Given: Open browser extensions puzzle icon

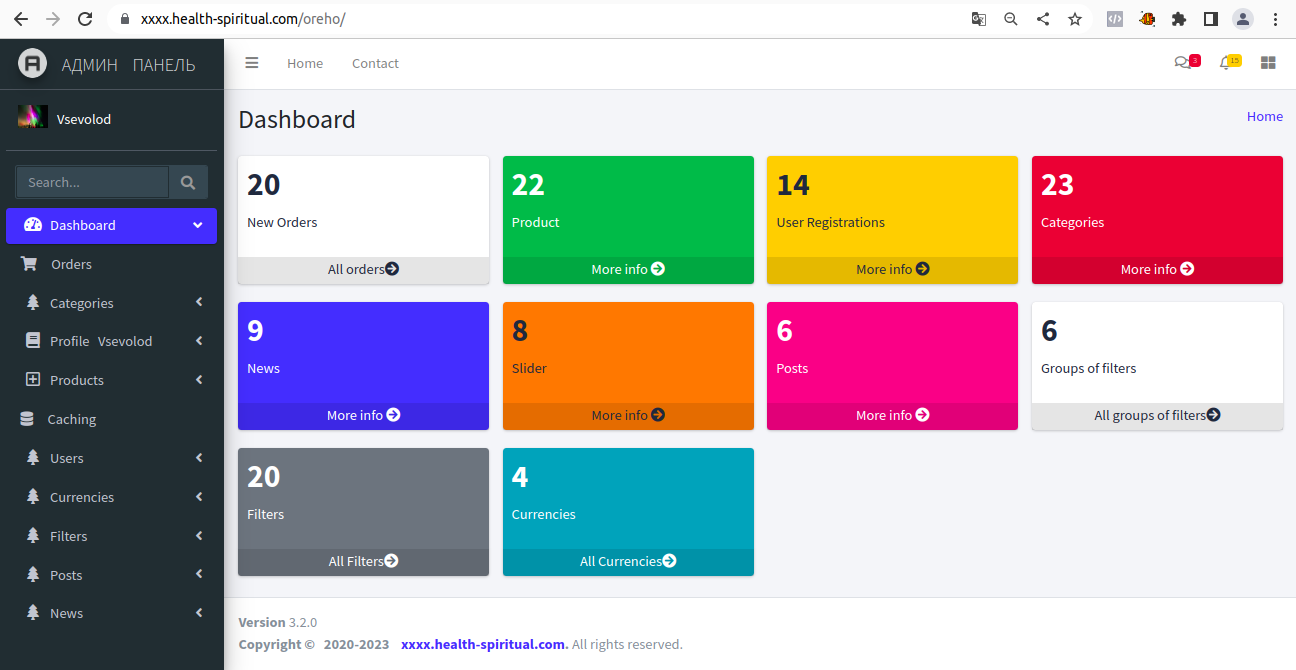Looking at the screenshot, I should [x=1179, y=19].
